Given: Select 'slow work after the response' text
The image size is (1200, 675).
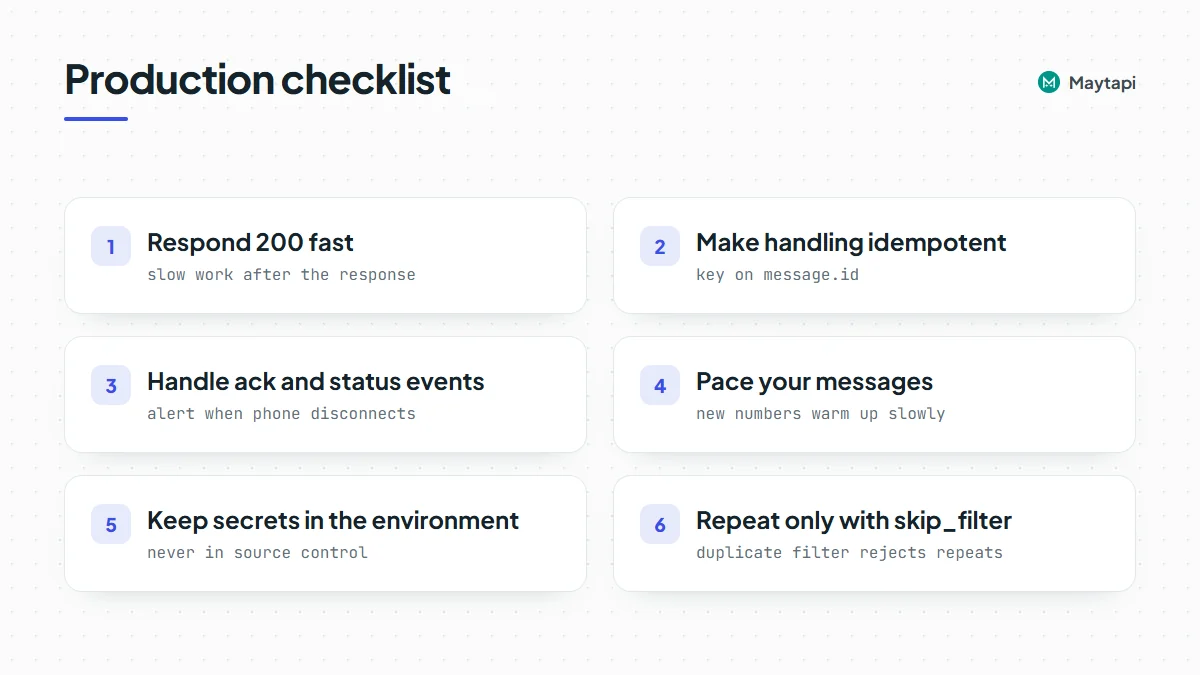Looking at the screenshot, I should pyautogui.click(x=281, y=274).
